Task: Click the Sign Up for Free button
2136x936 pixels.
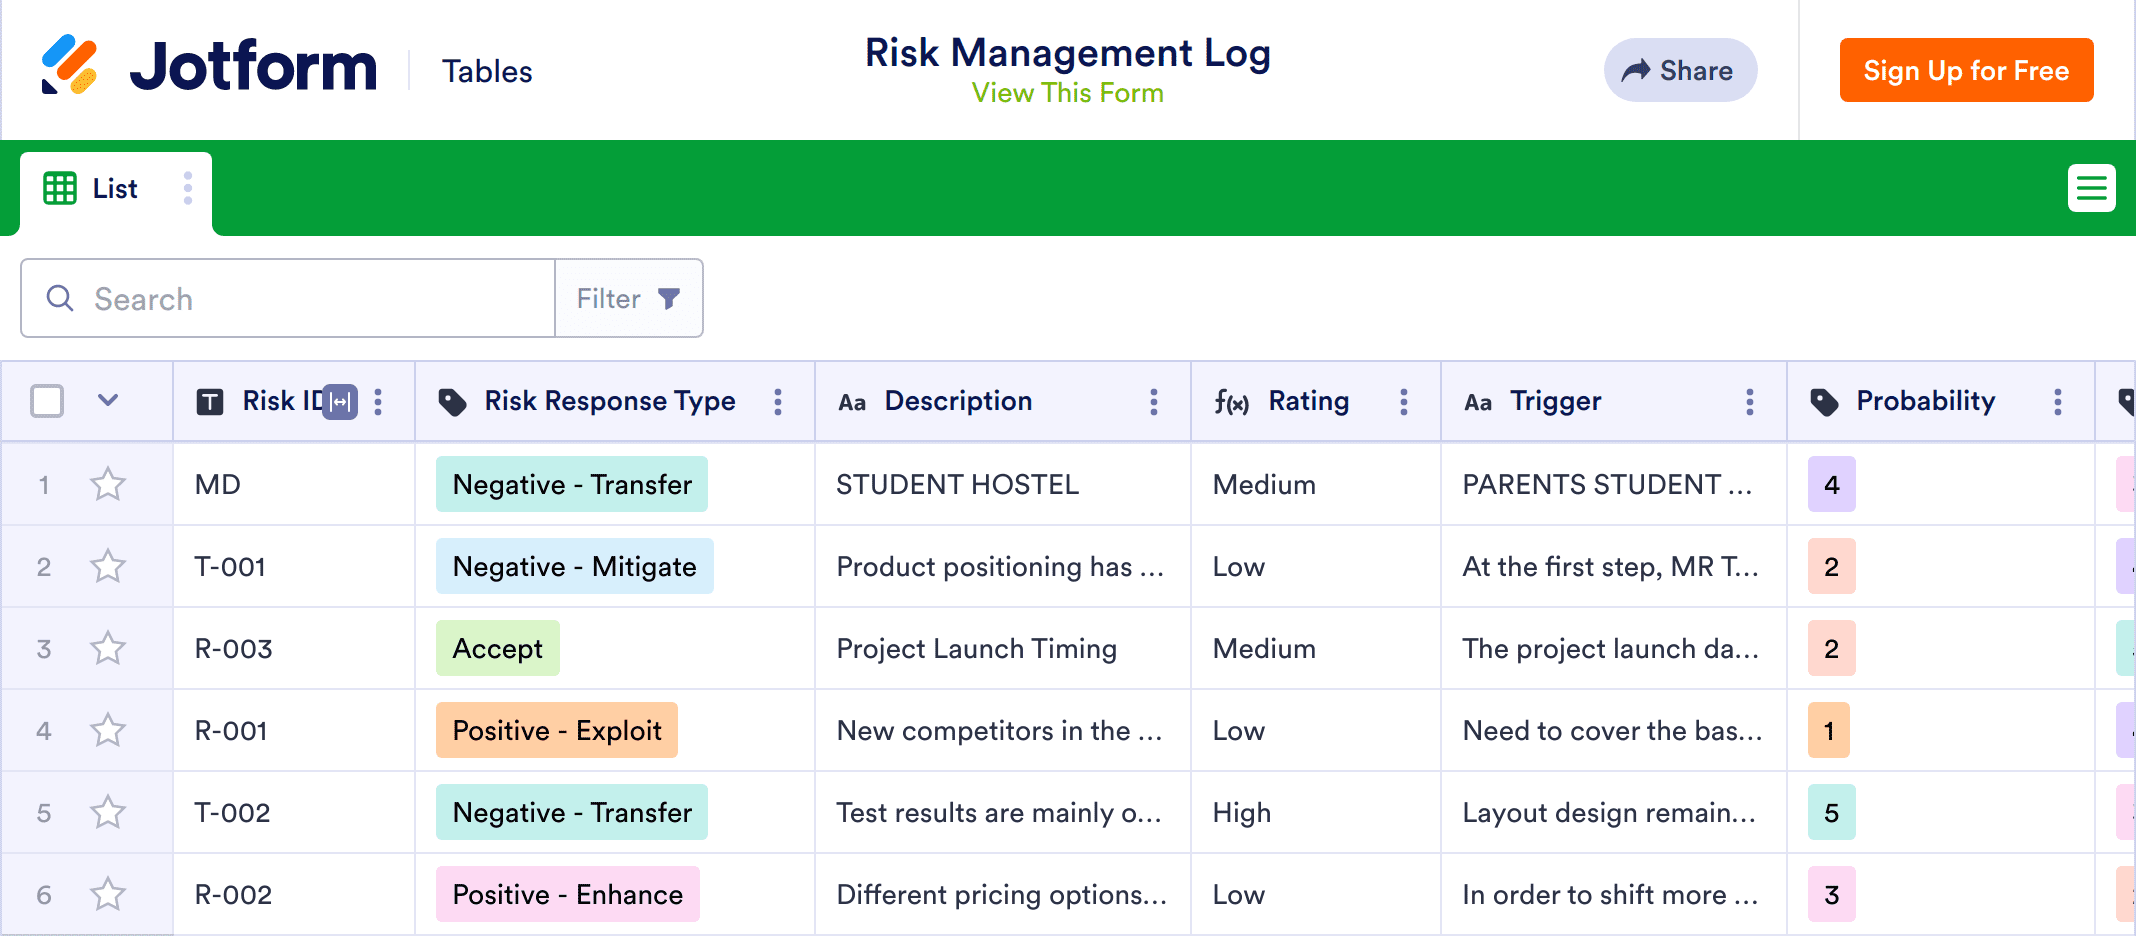Action: tap(1966, 71)
